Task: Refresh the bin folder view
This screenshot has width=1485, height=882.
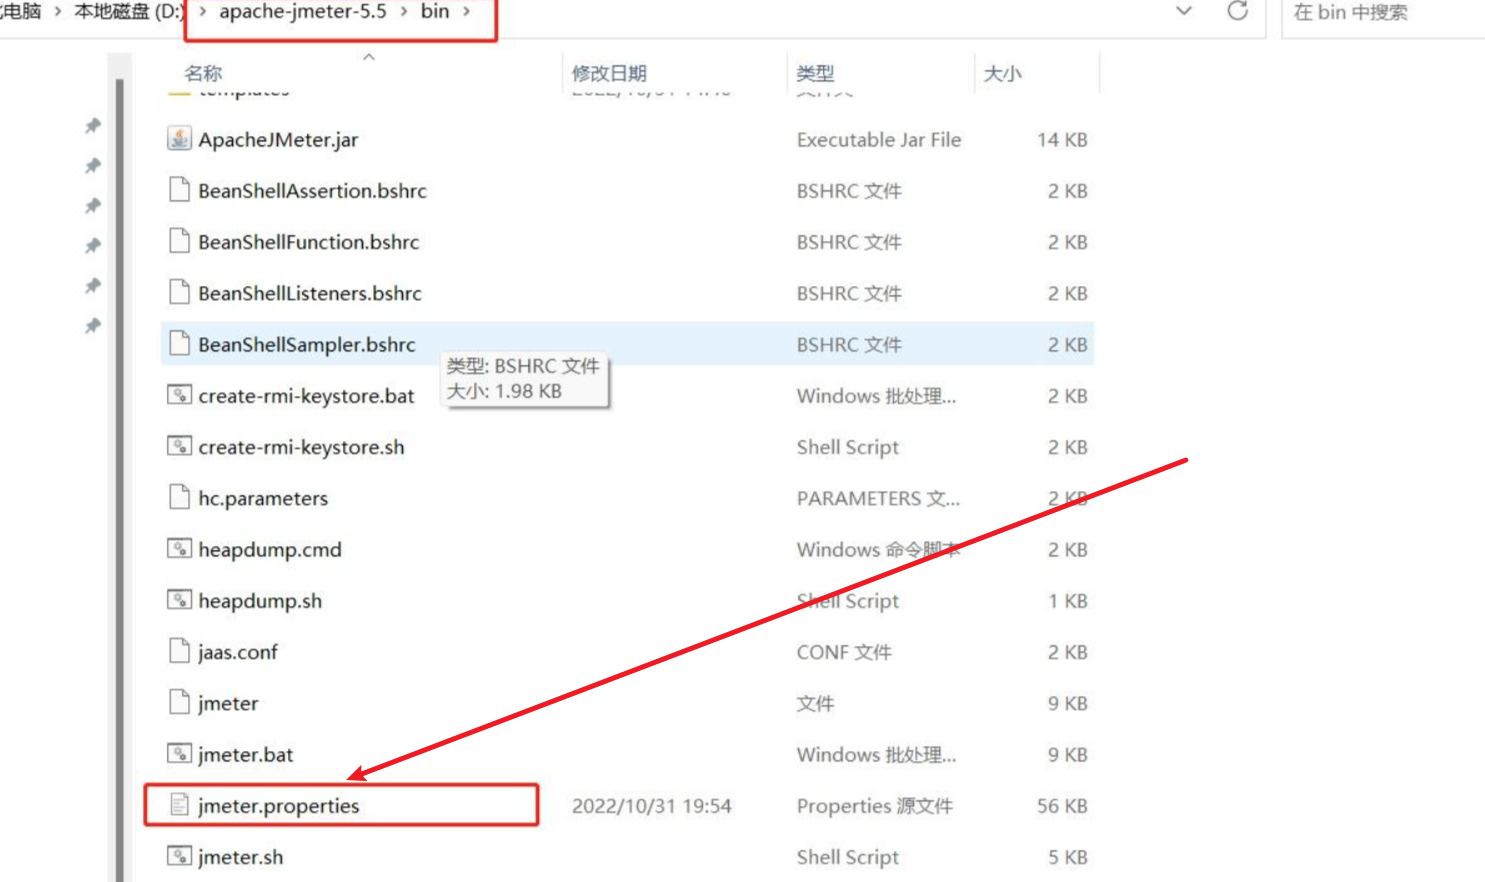Action: [1237, 11]
